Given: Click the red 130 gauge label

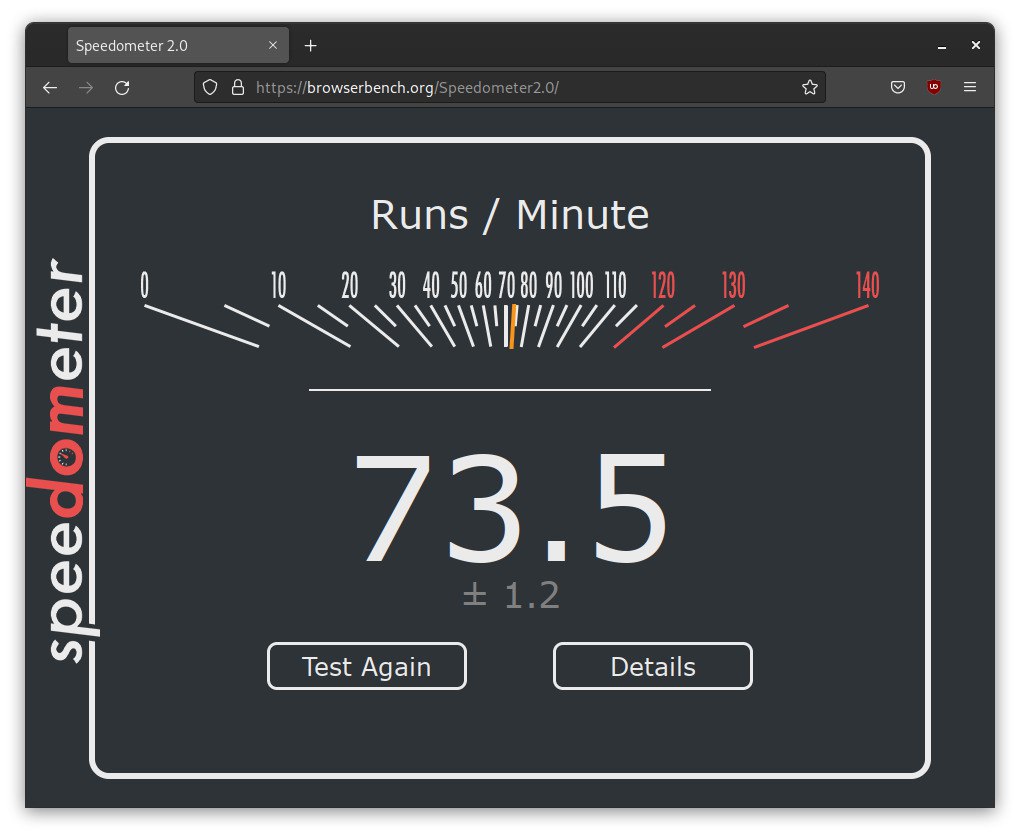Looking at the screenshot, I should (x=733, y=285).
